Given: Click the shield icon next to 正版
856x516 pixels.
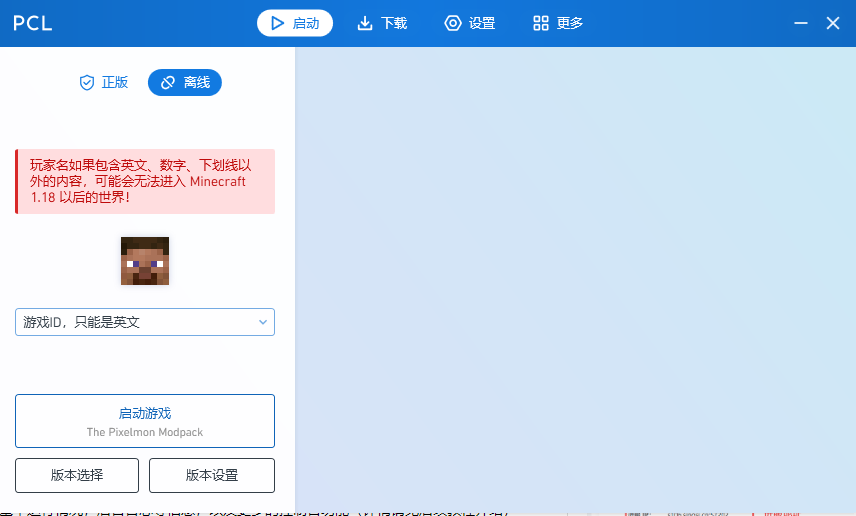Looking at the screenshot, I should click(87, 83).
